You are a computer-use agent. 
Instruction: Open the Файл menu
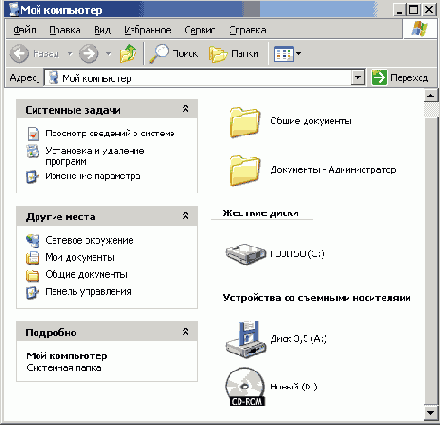click(x=25, y=30)
